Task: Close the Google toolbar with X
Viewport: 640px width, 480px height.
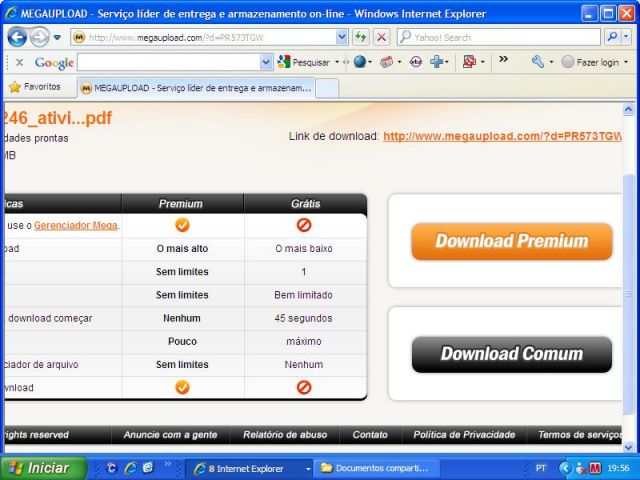Action: click(x=19, y=62)
